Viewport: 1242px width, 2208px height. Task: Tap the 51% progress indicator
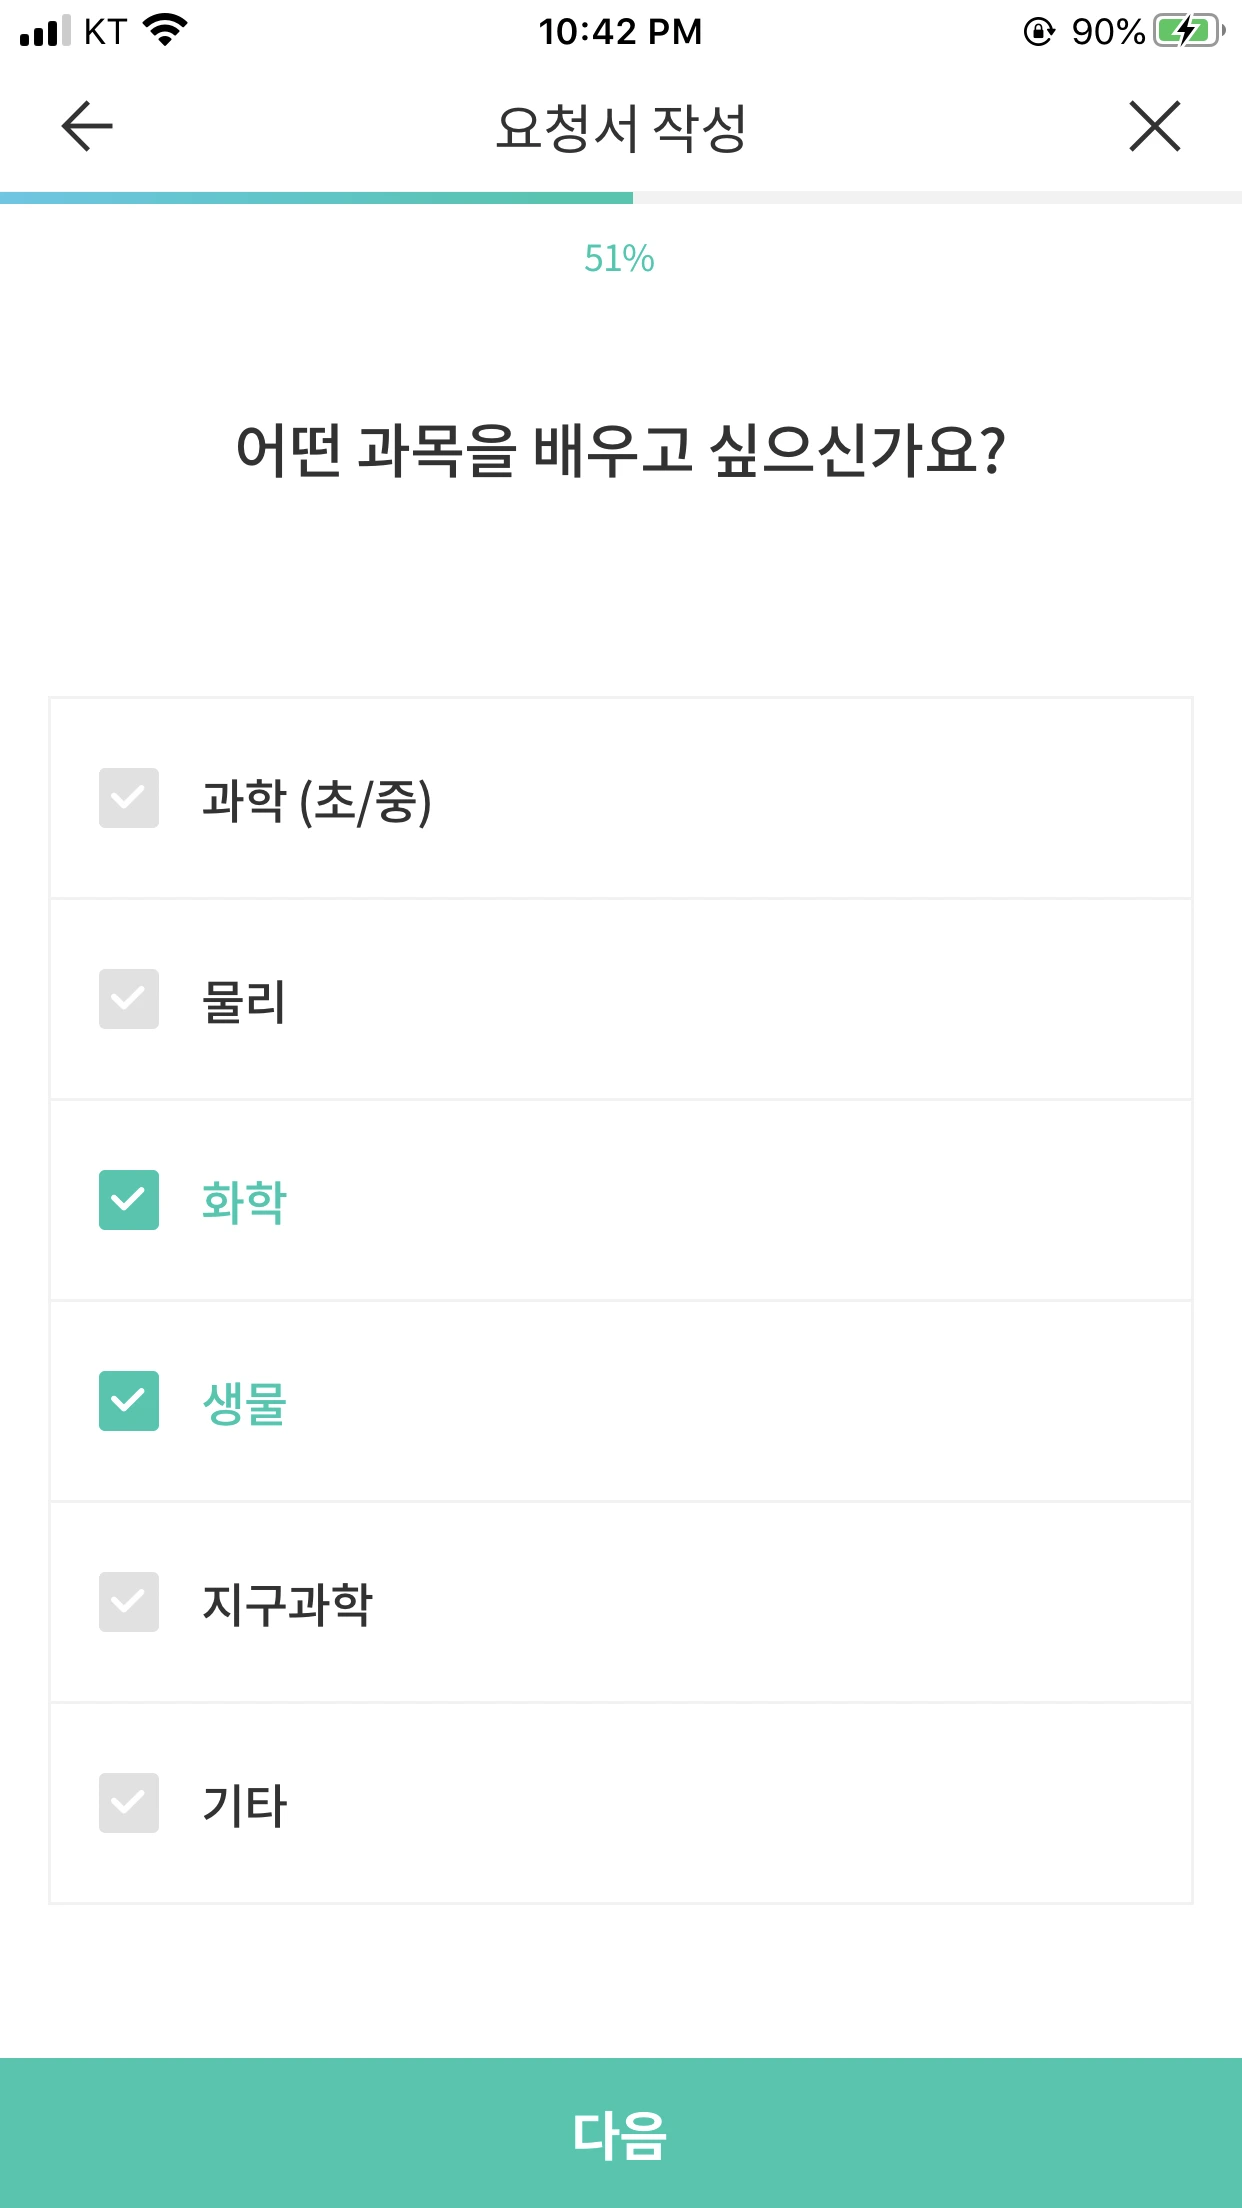point(619,259)
